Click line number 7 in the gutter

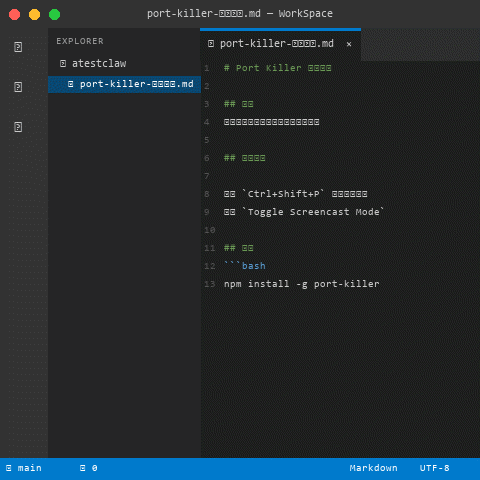click(x=207, y=176)
